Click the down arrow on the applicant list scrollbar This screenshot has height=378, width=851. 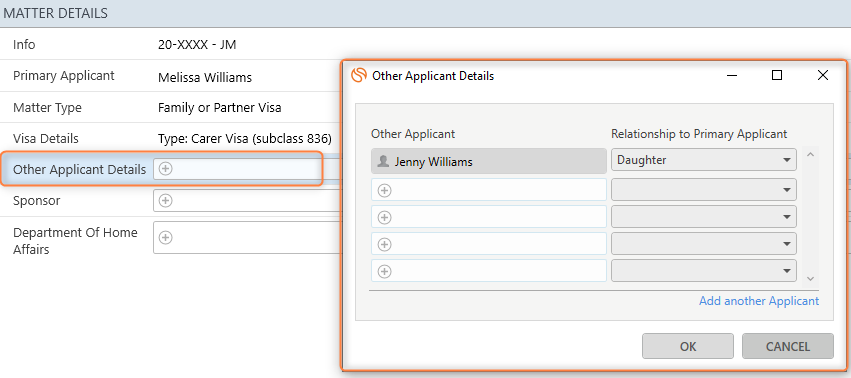(x=810, y=279)
